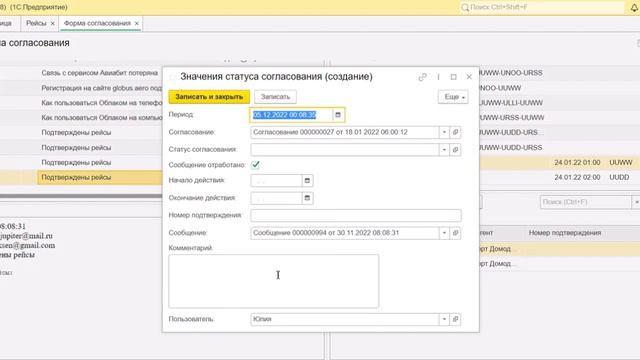Click the UUDD cell
The height and width of the screenshot is (360, 640).
pyautogui.click(x=619, y=178)
